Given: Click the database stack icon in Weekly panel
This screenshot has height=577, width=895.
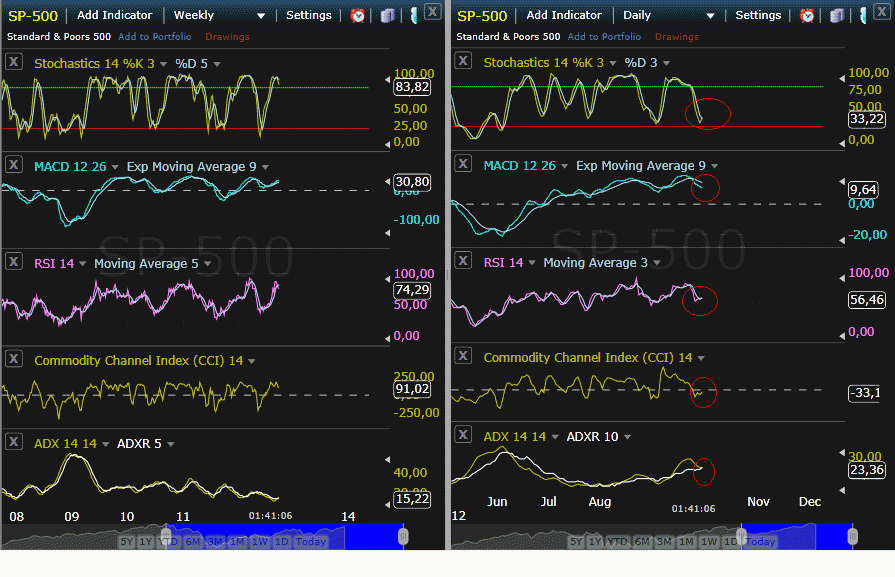Looking at the screenshot, I should pyautogui.click(x=388, y=15).
